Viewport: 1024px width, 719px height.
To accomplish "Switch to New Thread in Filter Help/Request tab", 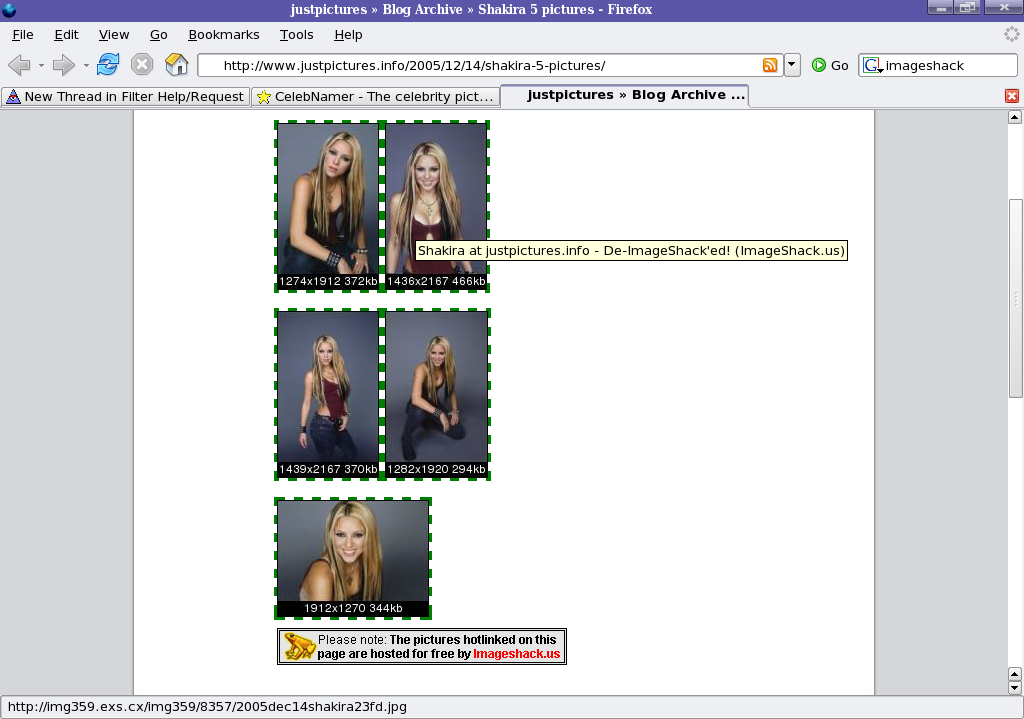I will pos(125,96).
